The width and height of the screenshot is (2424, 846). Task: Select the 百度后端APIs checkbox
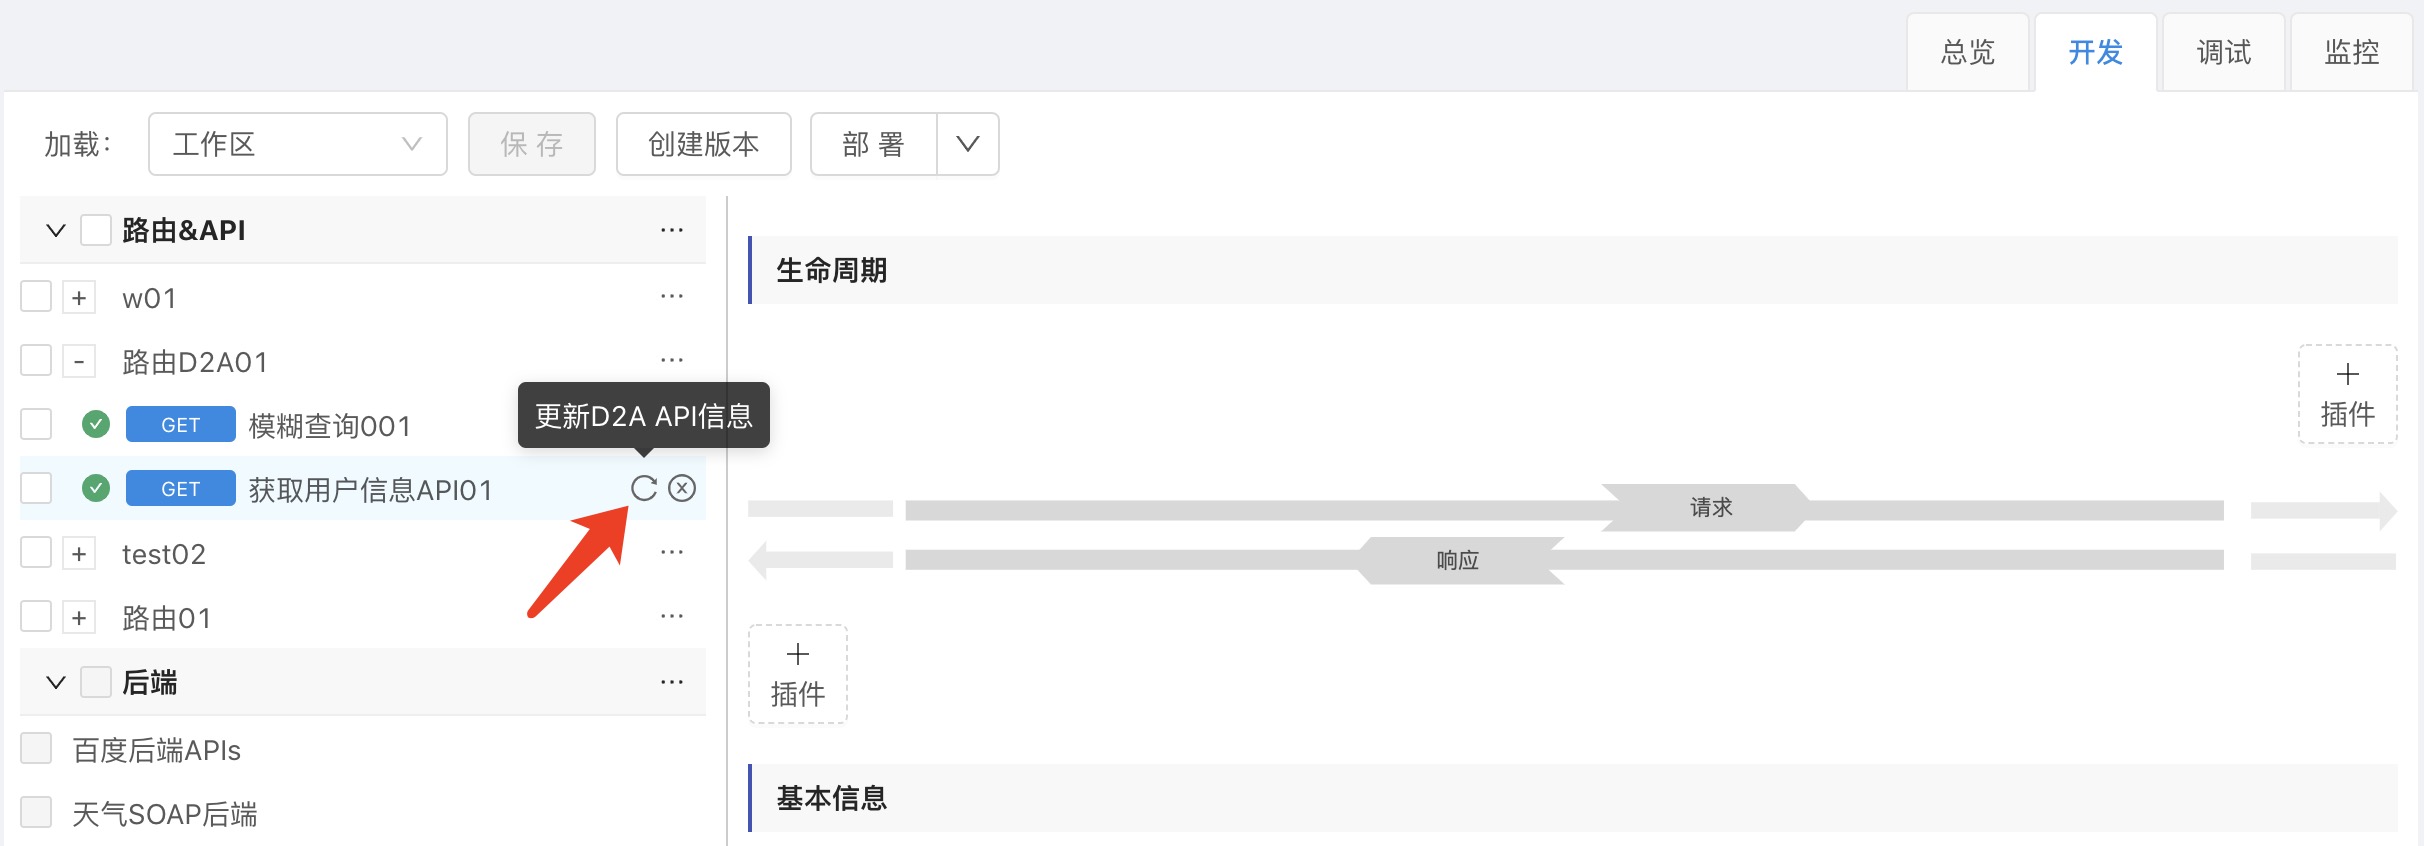pyautogui.click(x=36, y=748)
